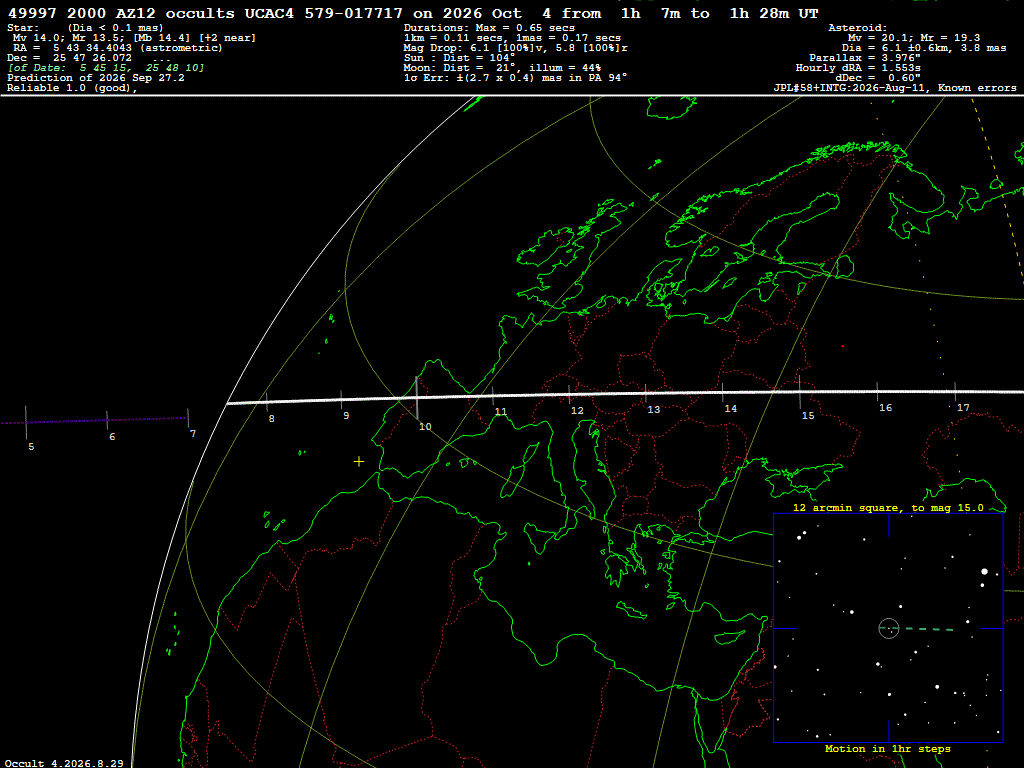Screen dimensions: 1024x768
Task: Click time tick marker labeled 17
Action: [x=955, y=392]
